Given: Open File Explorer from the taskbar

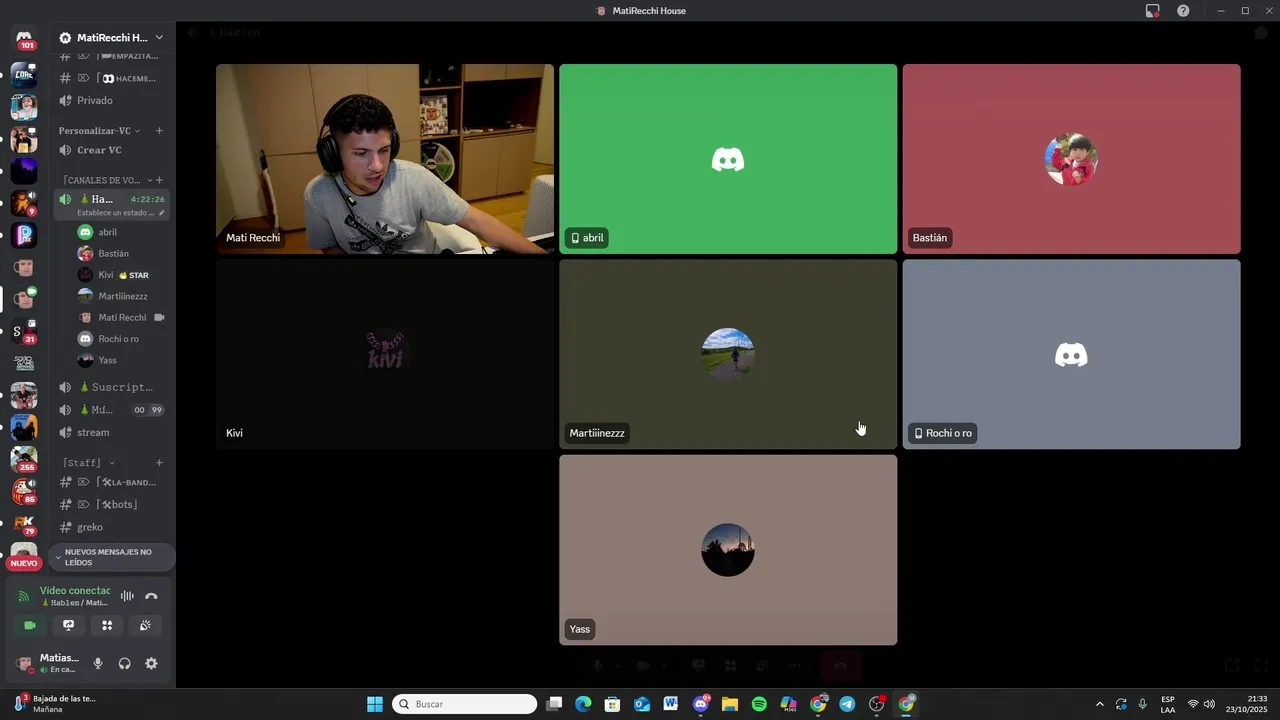Looking at the screenshot, I should click(730, 704).
